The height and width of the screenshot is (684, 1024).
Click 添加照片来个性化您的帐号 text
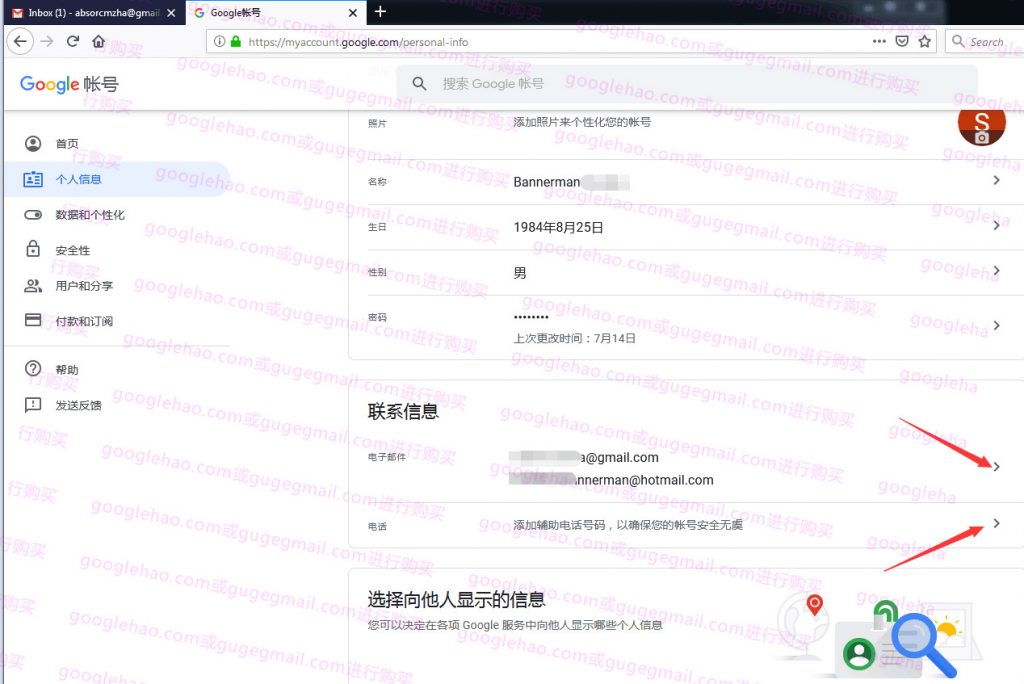pos(582,122)
